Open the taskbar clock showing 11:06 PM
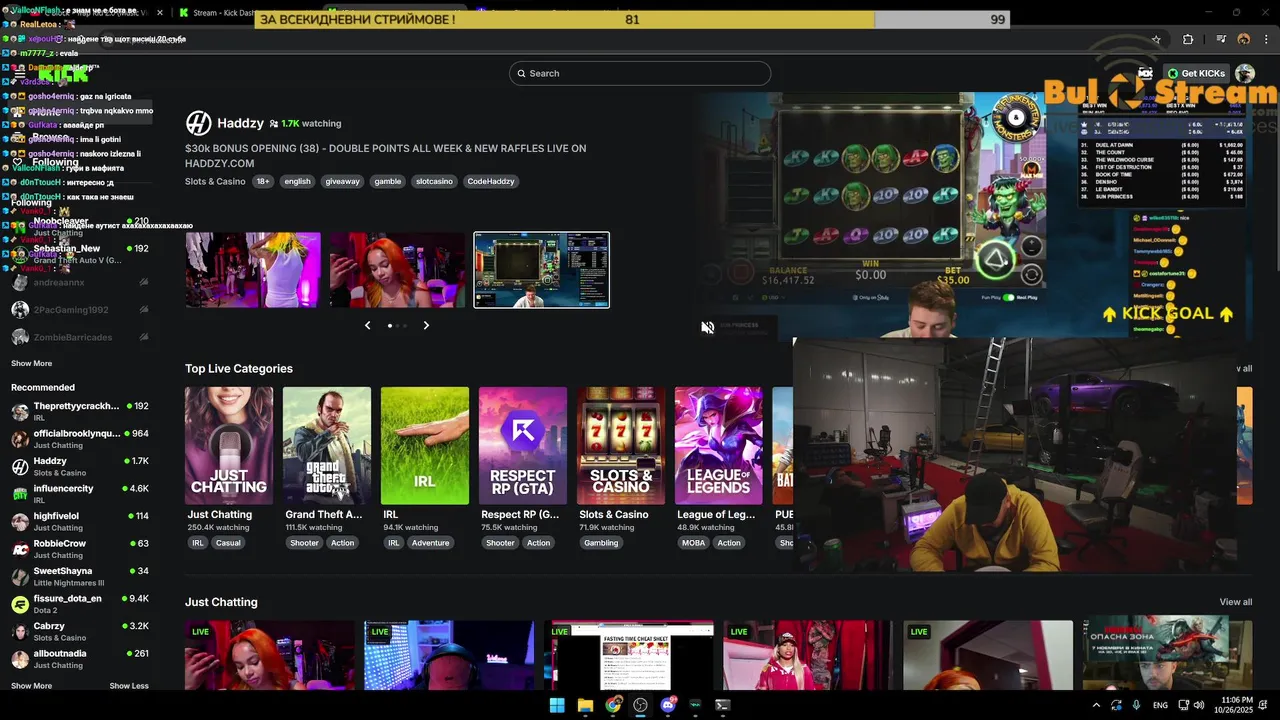Image resolution: width=1280 pixels, height=720 pixels. click(1236, 705)
